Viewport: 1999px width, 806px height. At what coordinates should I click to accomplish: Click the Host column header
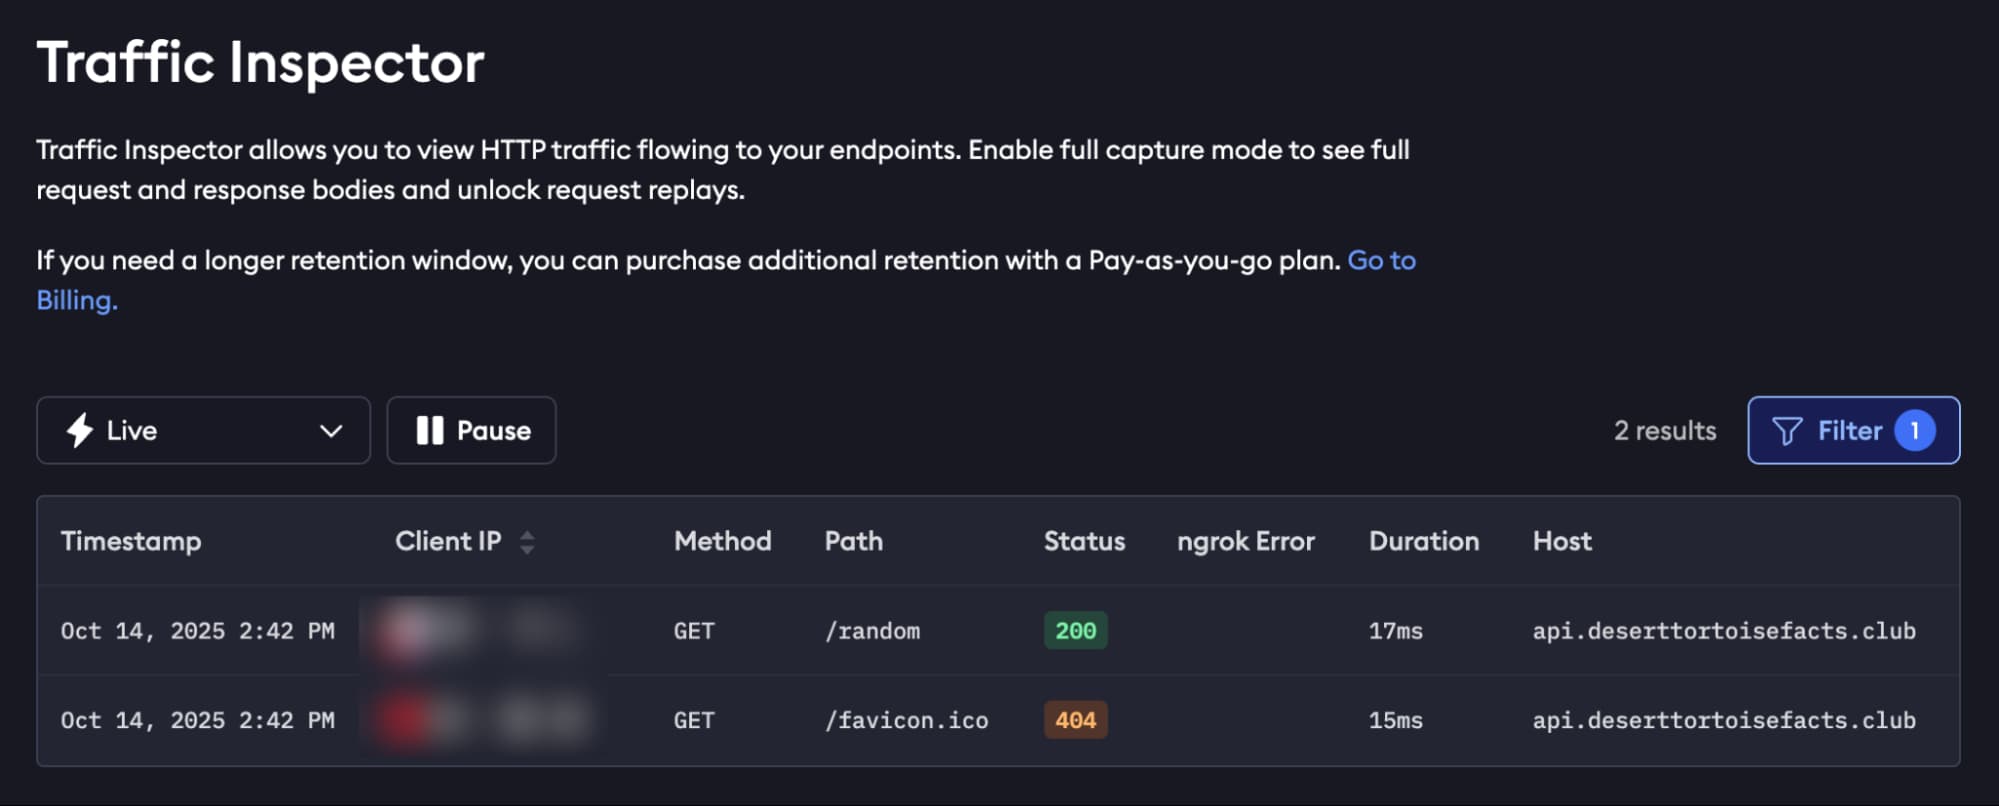tap(1562, 541)
